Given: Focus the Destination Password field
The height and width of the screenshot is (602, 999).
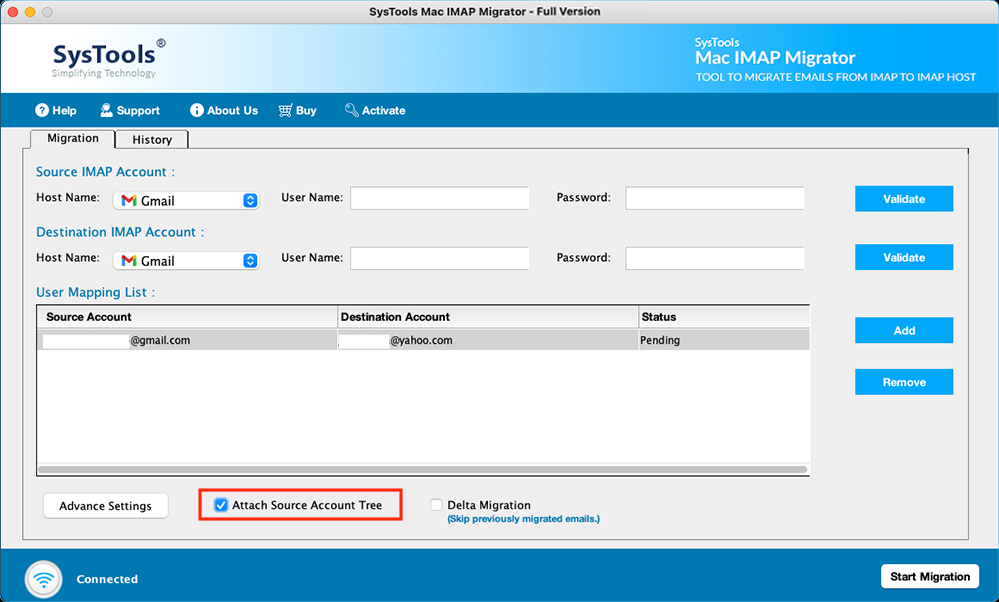Looking at the screenshot, I should 715,258.
